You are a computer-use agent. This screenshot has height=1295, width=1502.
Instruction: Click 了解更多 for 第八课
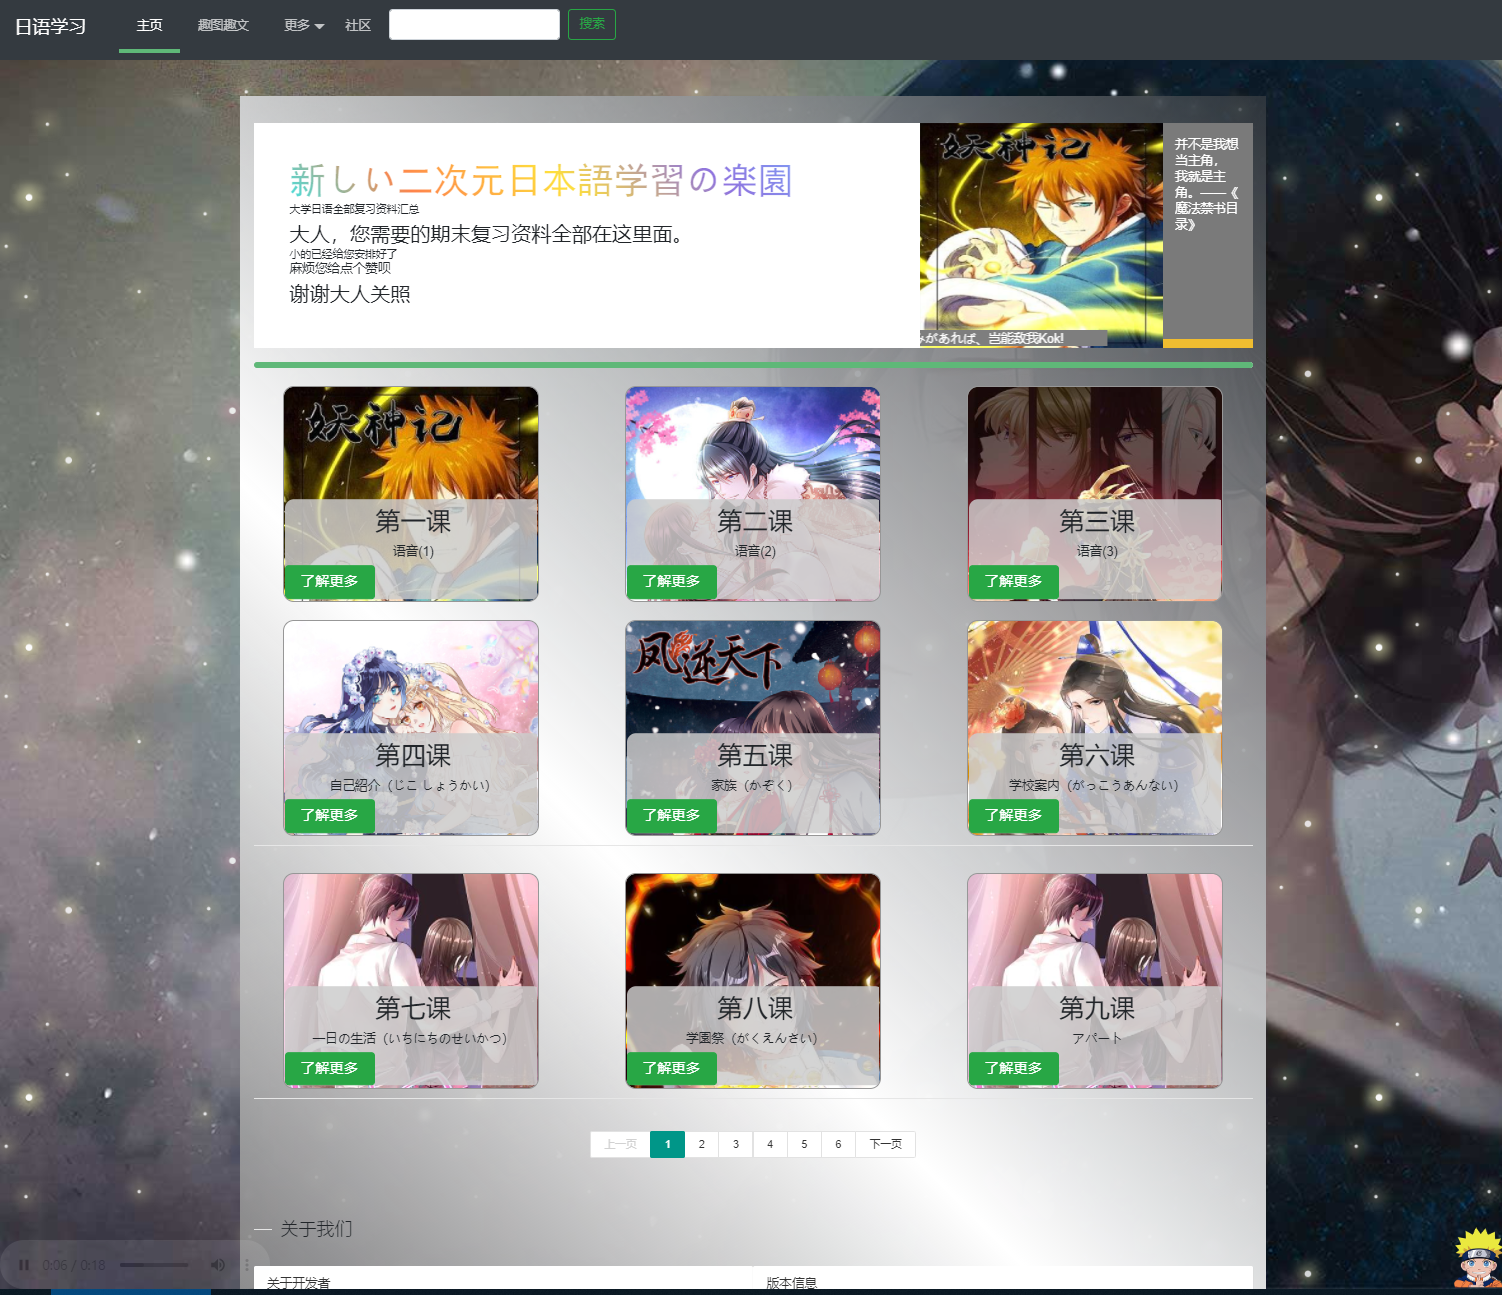tap(672, 1069)
